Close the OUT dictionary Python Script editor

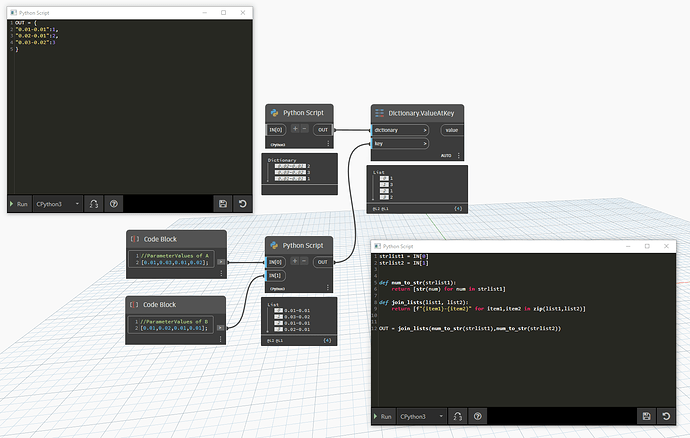tap(243, 13)
